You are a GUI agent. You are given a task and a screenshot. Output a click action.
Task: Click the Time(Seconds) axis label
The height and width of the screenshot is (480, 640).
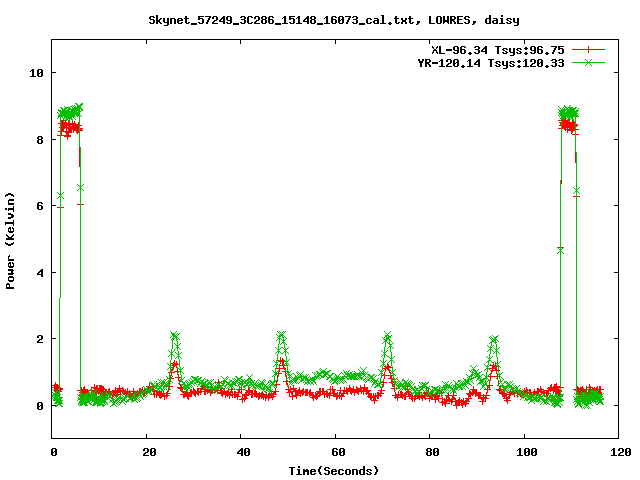333,471
